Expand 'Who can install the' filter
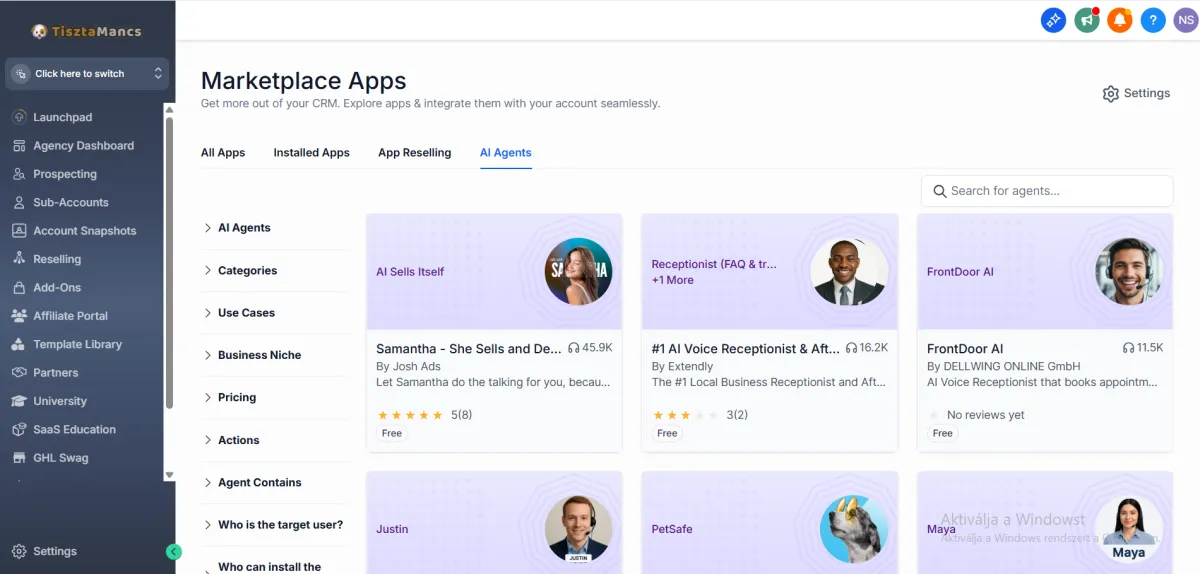 pos(275,566)
